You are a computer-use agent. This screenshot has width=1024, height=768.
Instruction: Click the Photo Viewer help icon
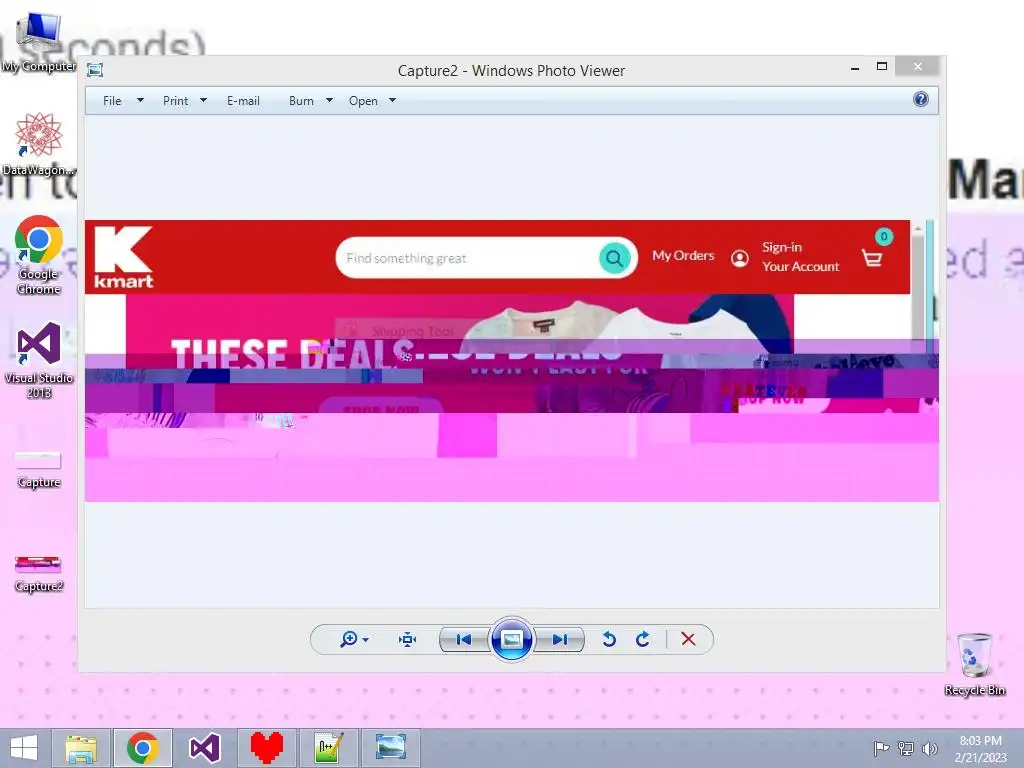[x=921, y=99]
